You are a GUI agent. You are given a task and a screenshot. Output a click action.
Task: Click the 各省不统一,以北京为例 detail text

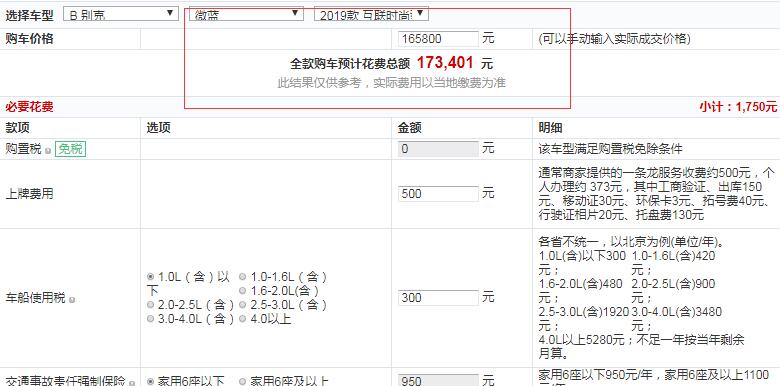[631, 243]
